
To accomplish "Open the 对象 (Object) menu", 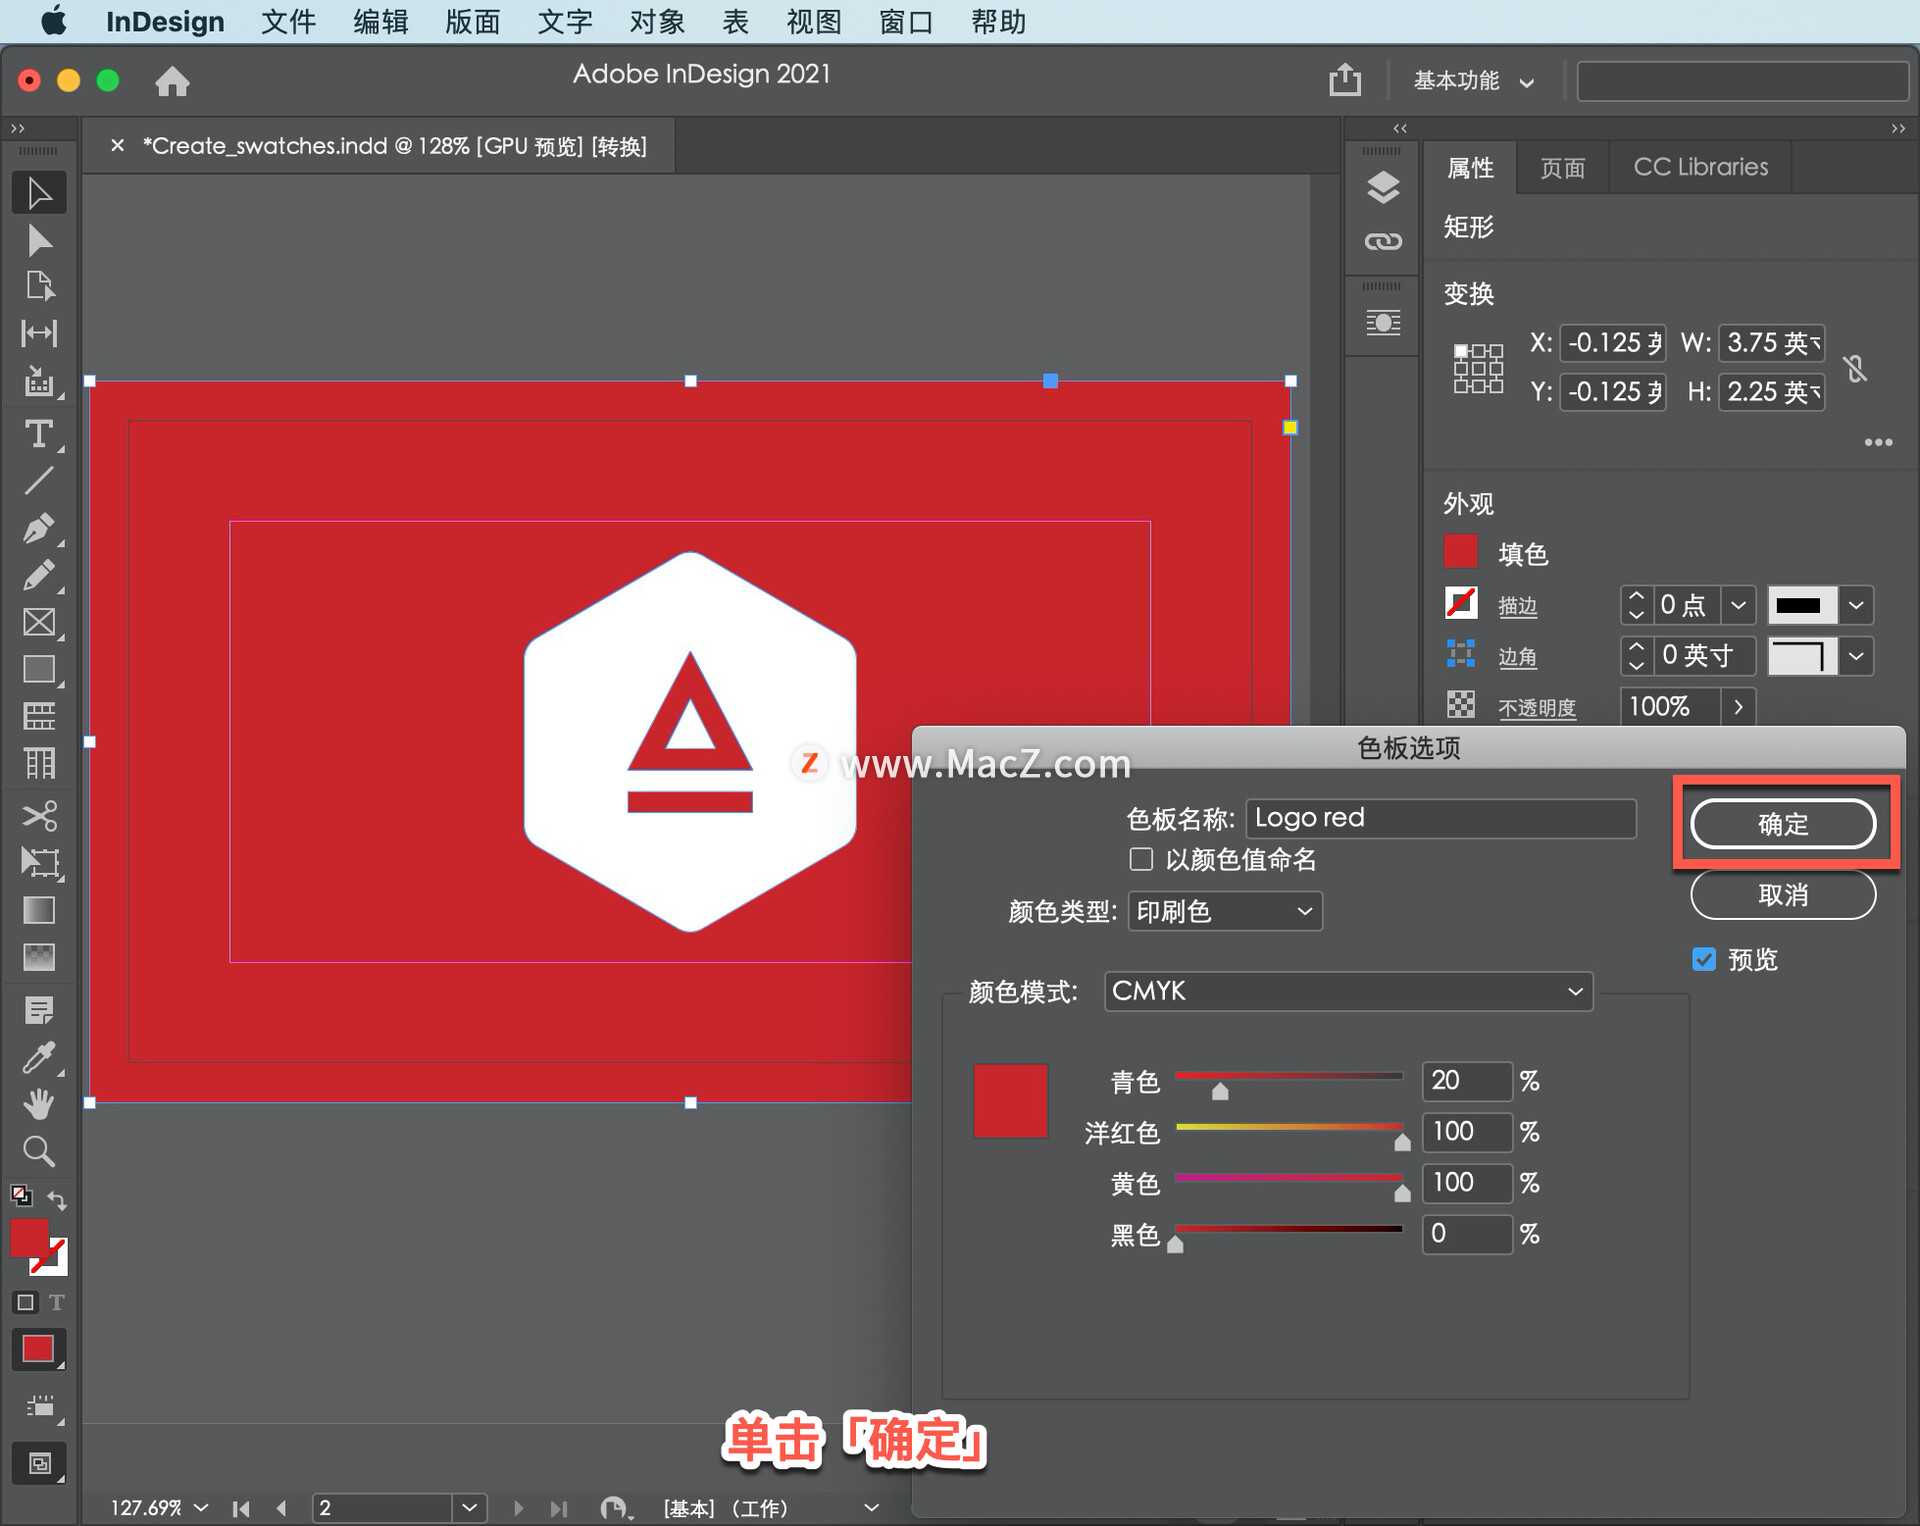I will 656,21.
